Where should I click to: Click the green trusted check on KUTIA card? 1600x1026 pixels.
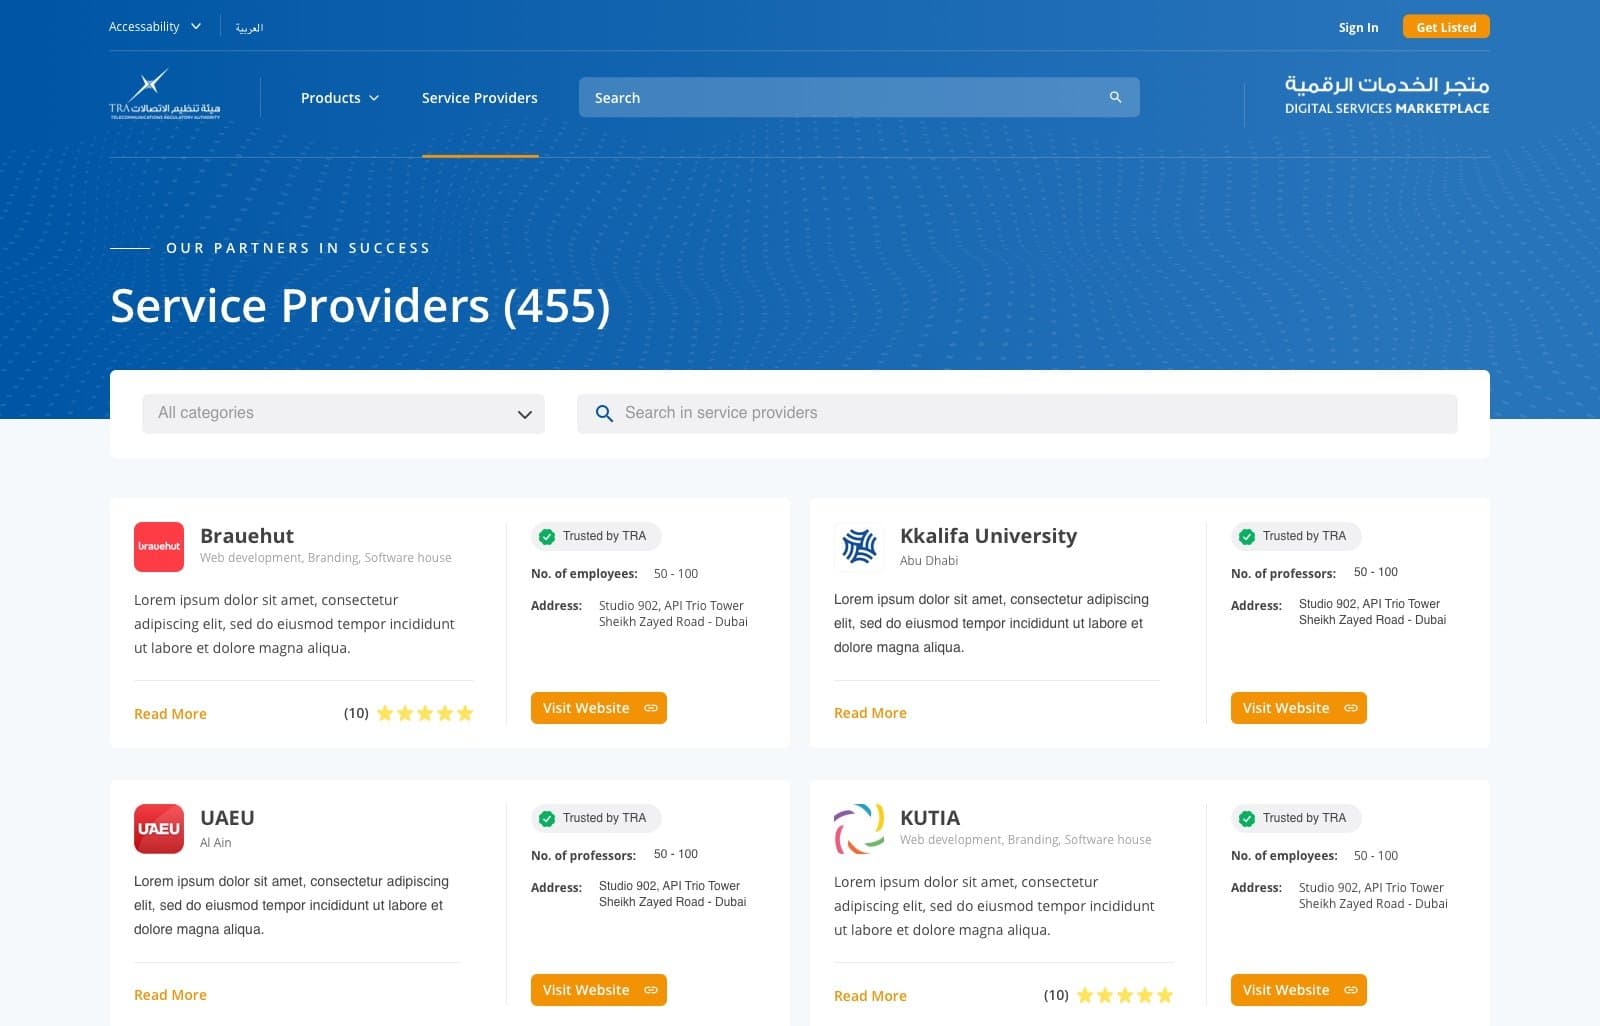[x=1247, y=819]
